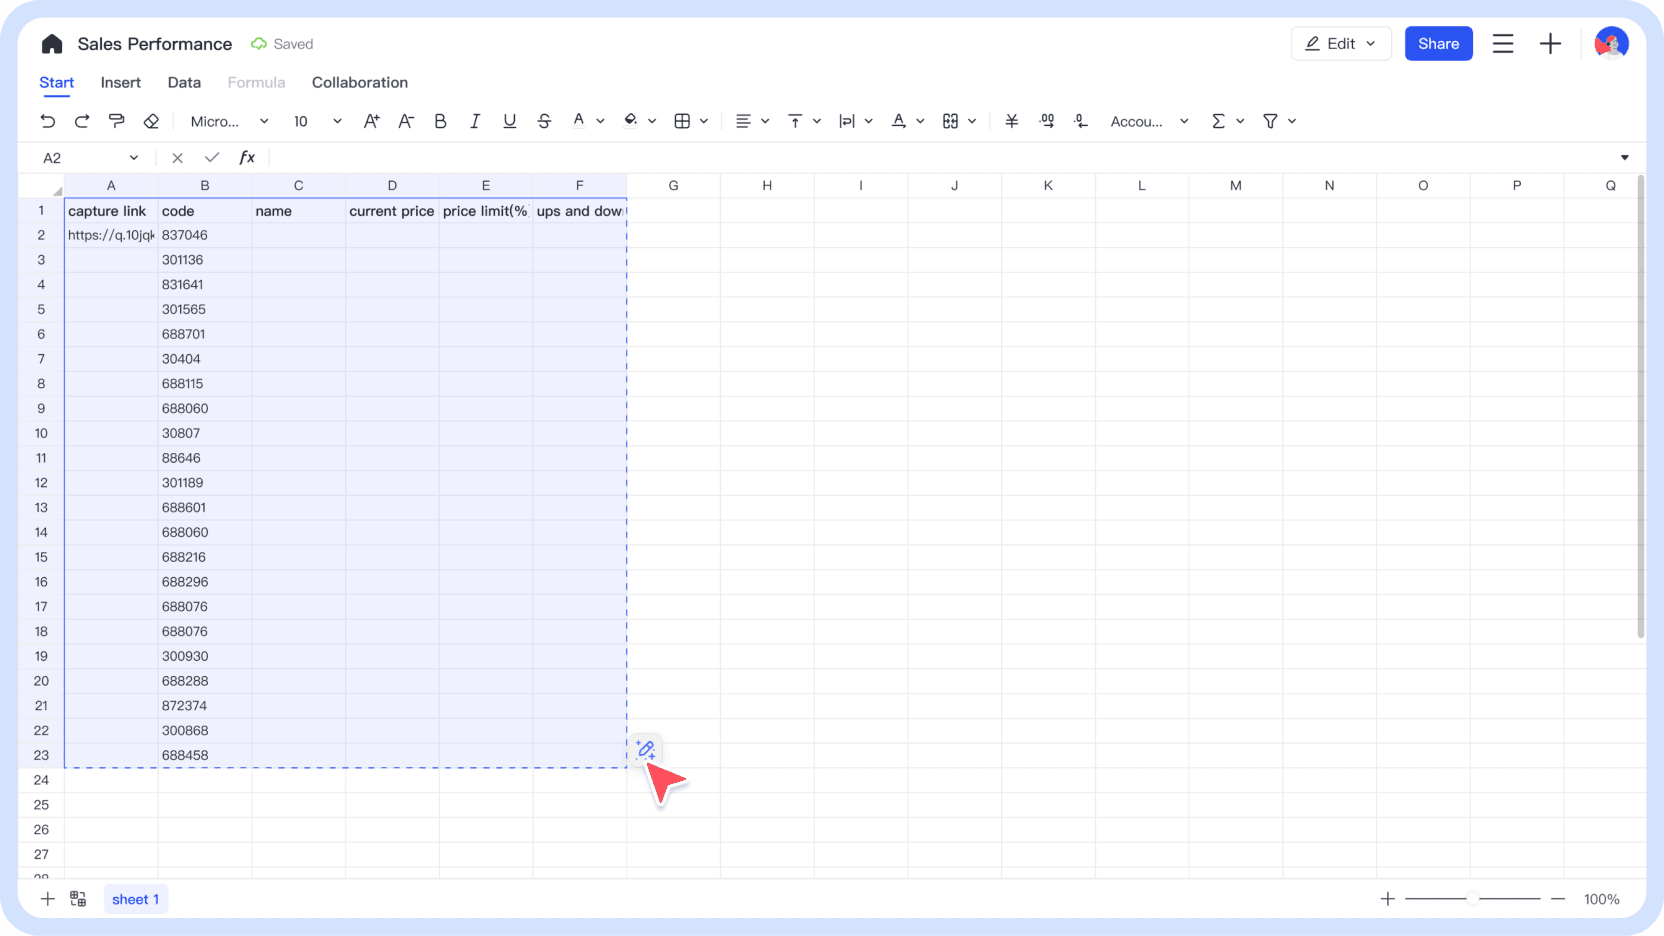Select the sheet 1 tab
Image resolution: width=1664 pixels, height=936 pixels.
(136, 899)
